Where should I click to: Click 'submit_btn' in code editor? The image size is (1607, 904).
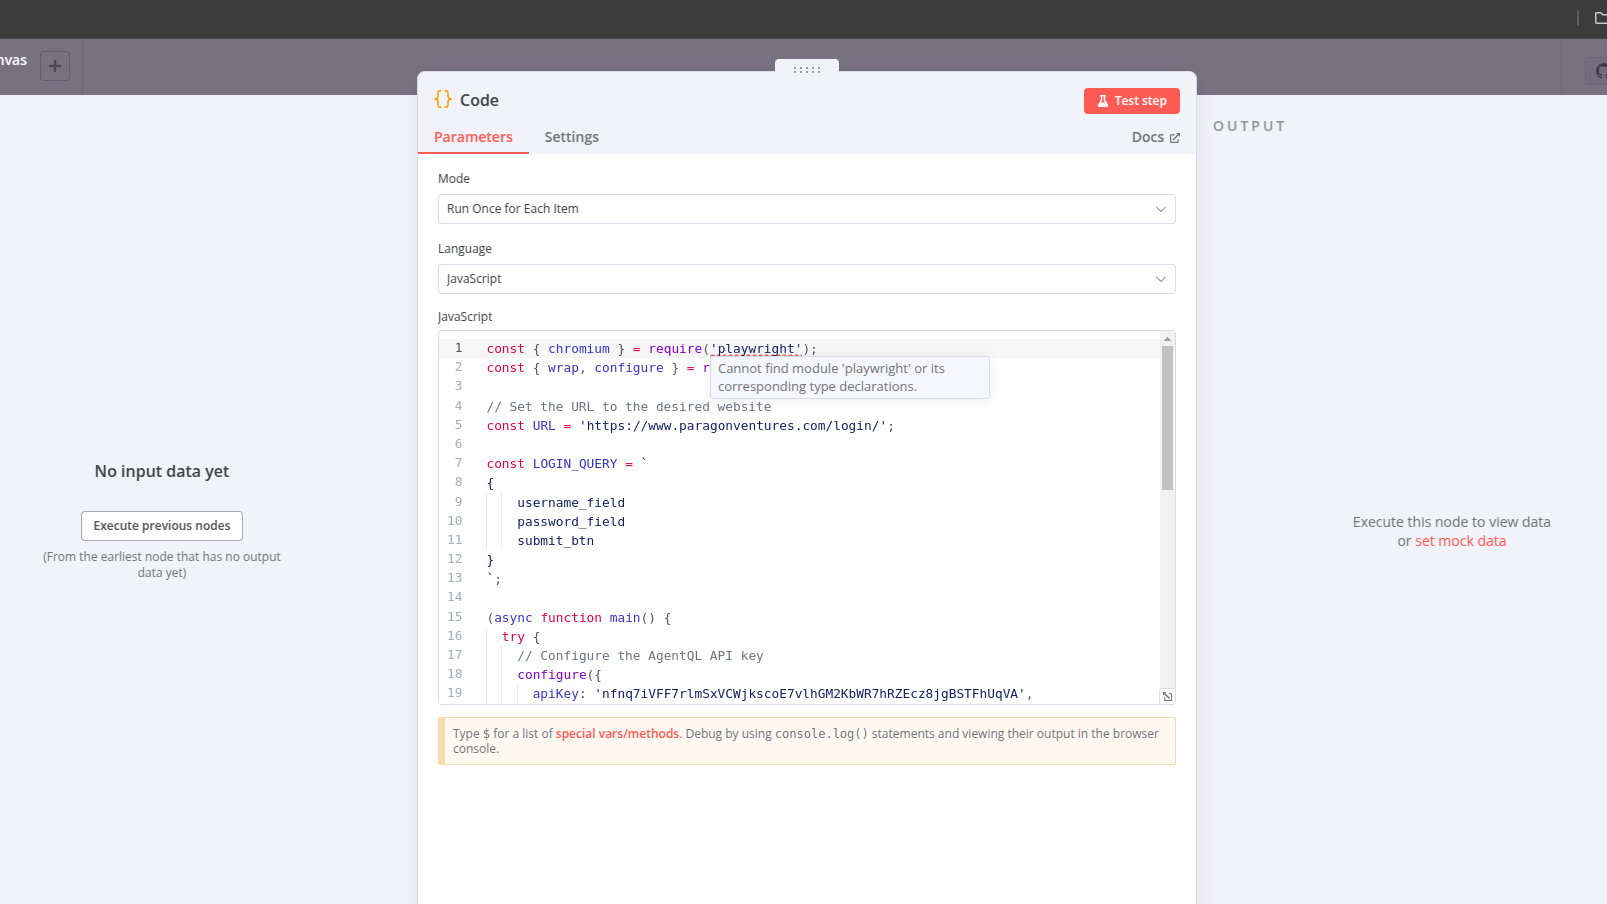pos(555,541)
